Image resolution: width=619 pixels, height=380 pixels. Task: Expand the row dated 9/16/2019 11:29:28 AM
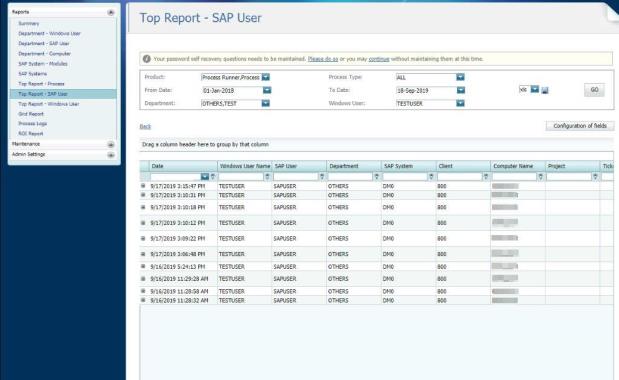click(x=143, y=278)
